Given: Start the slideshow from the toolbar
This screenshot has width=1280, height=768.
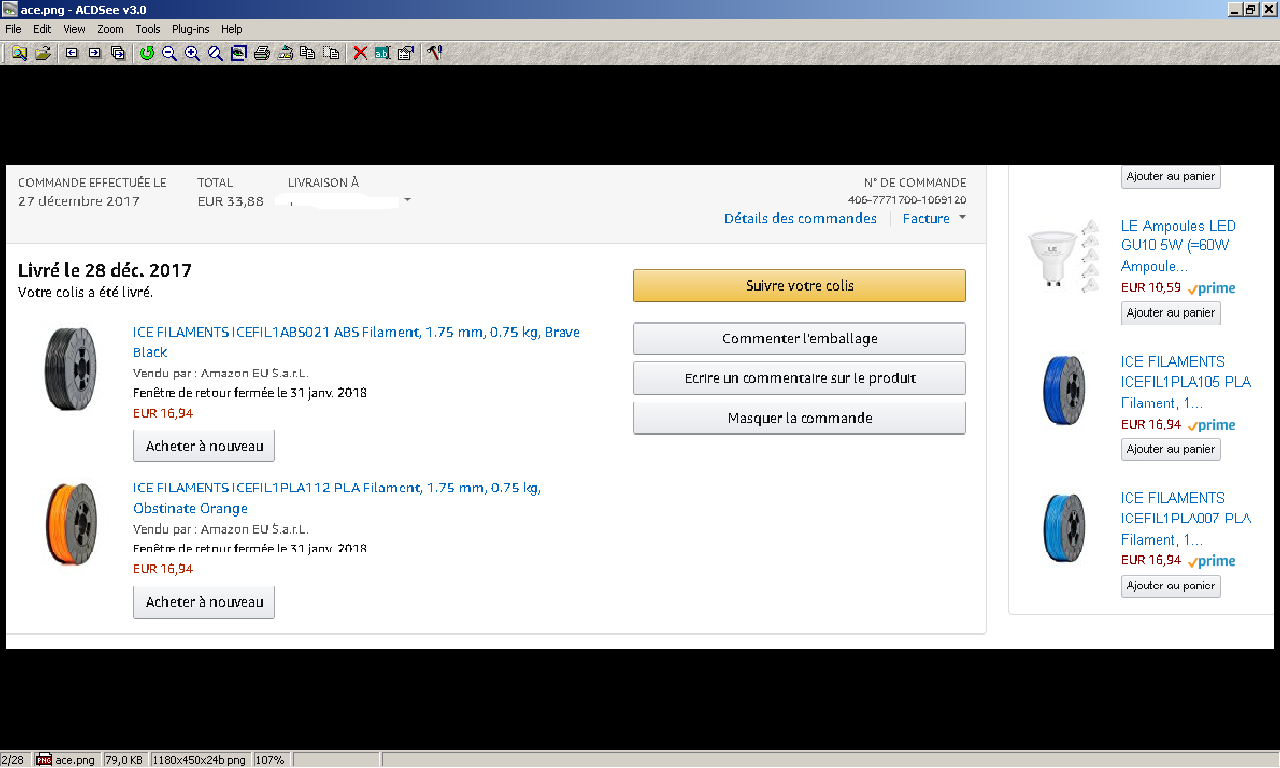Looking at the screenshot, I should (118, 53).
